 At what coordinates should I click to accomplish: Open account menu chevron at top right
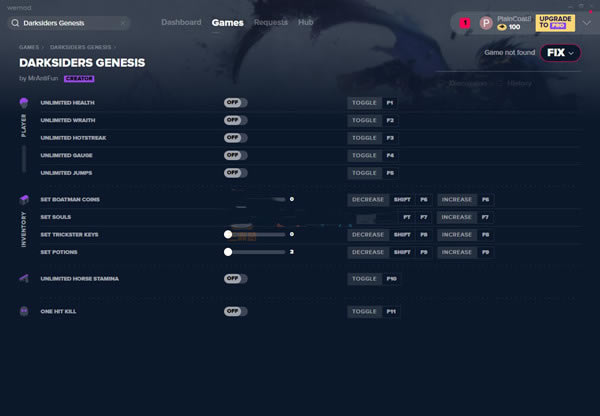pos(587,22)
